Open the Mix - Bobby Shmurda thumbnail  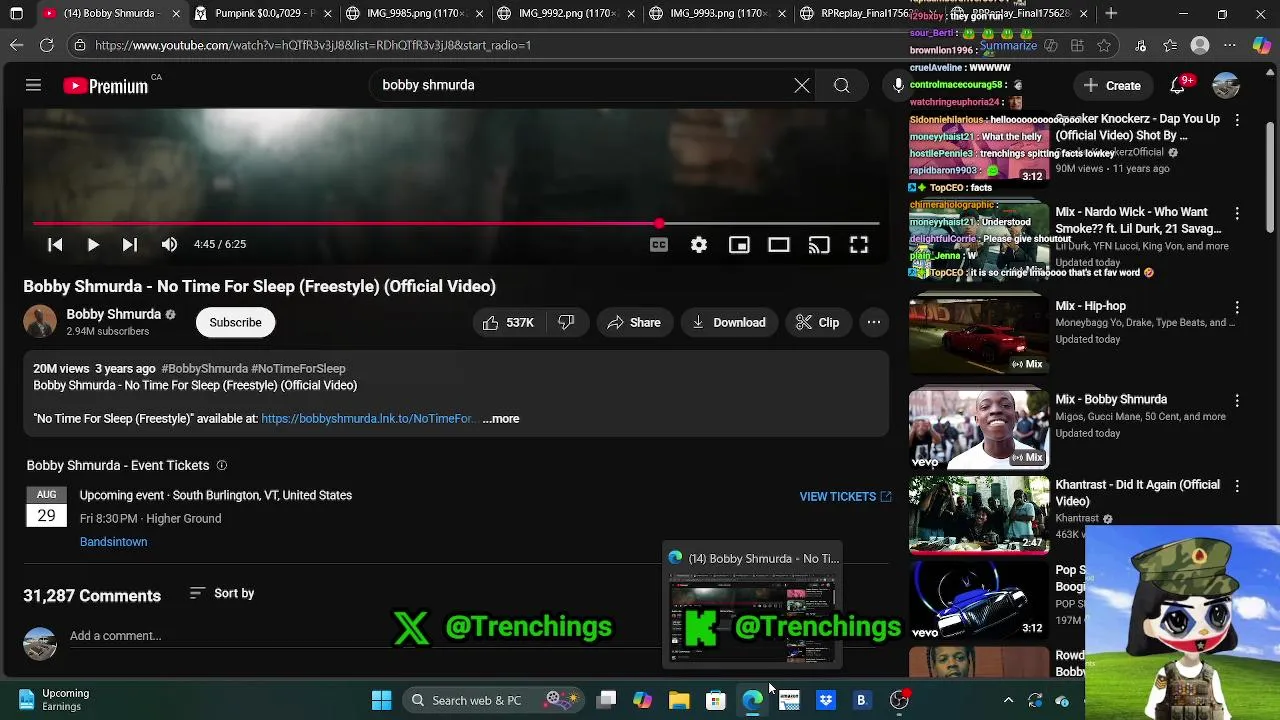979,429
